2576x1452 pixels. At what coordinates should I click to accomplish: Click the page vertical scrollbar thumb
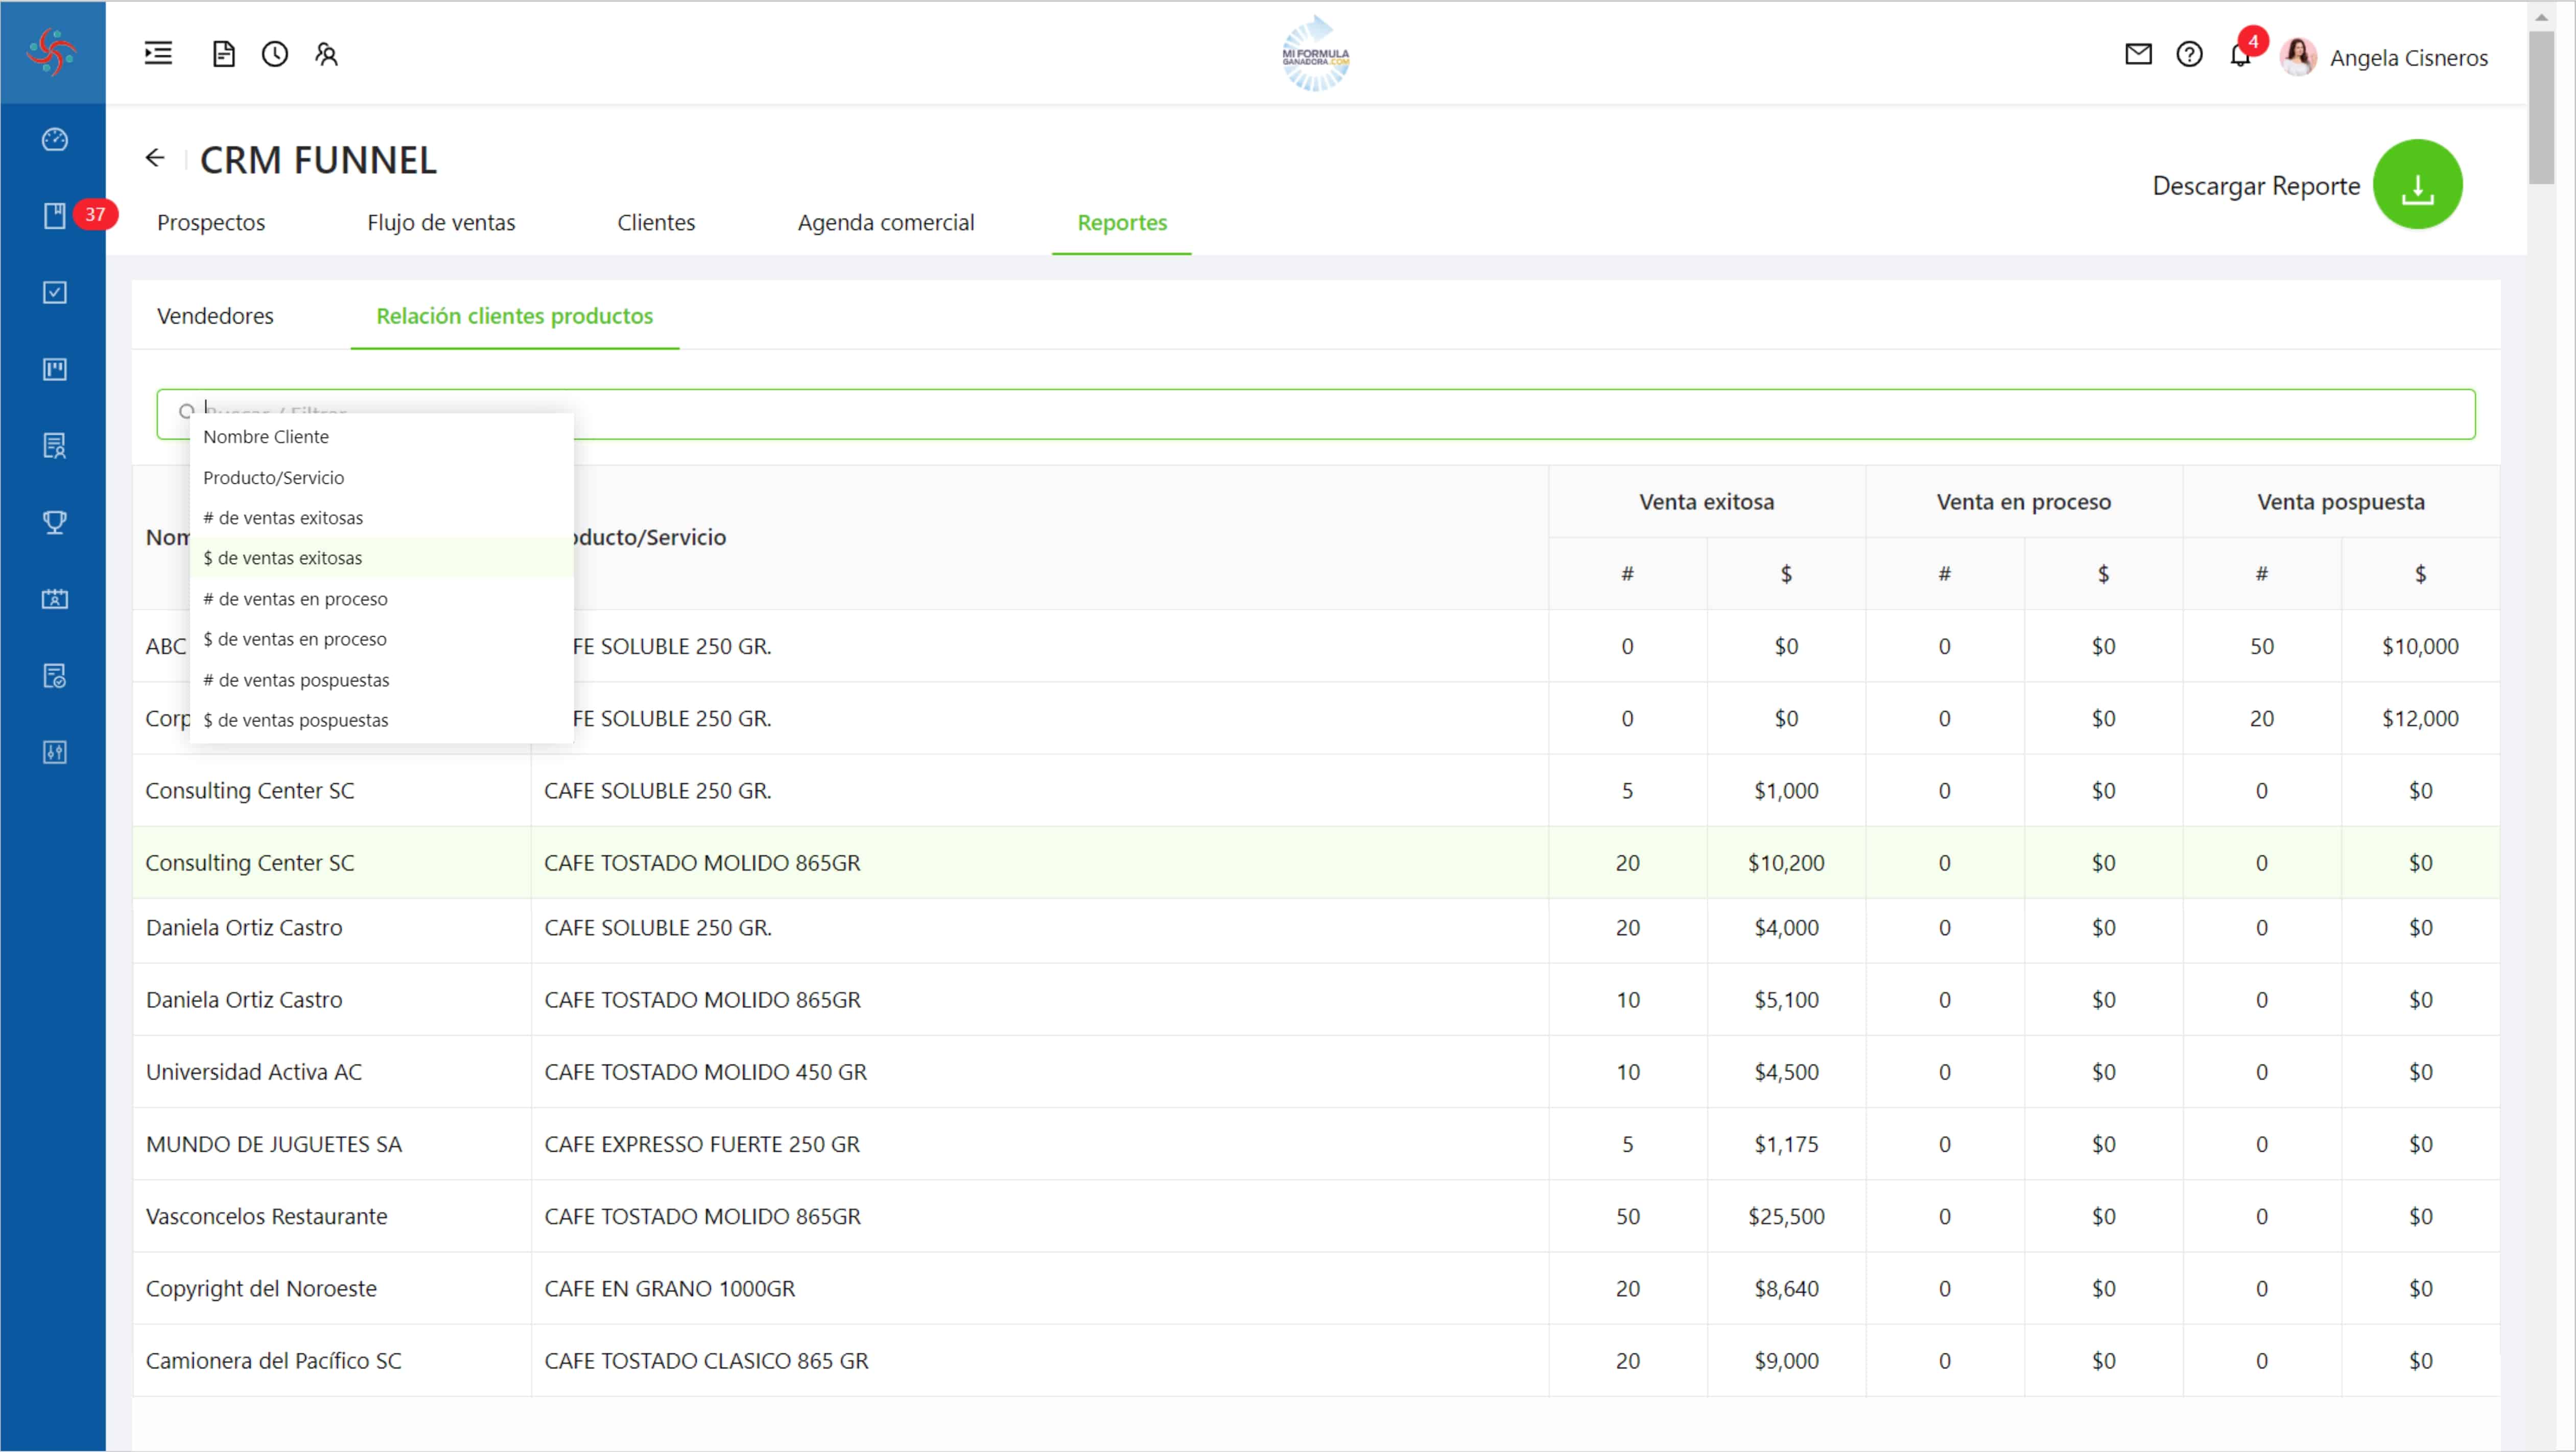(x=2541, y=107)
